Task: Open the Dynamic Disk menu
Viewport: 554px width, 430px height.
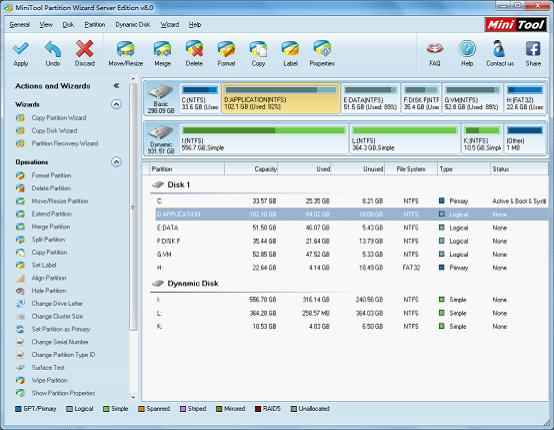Action: click(x=133, y=25)
